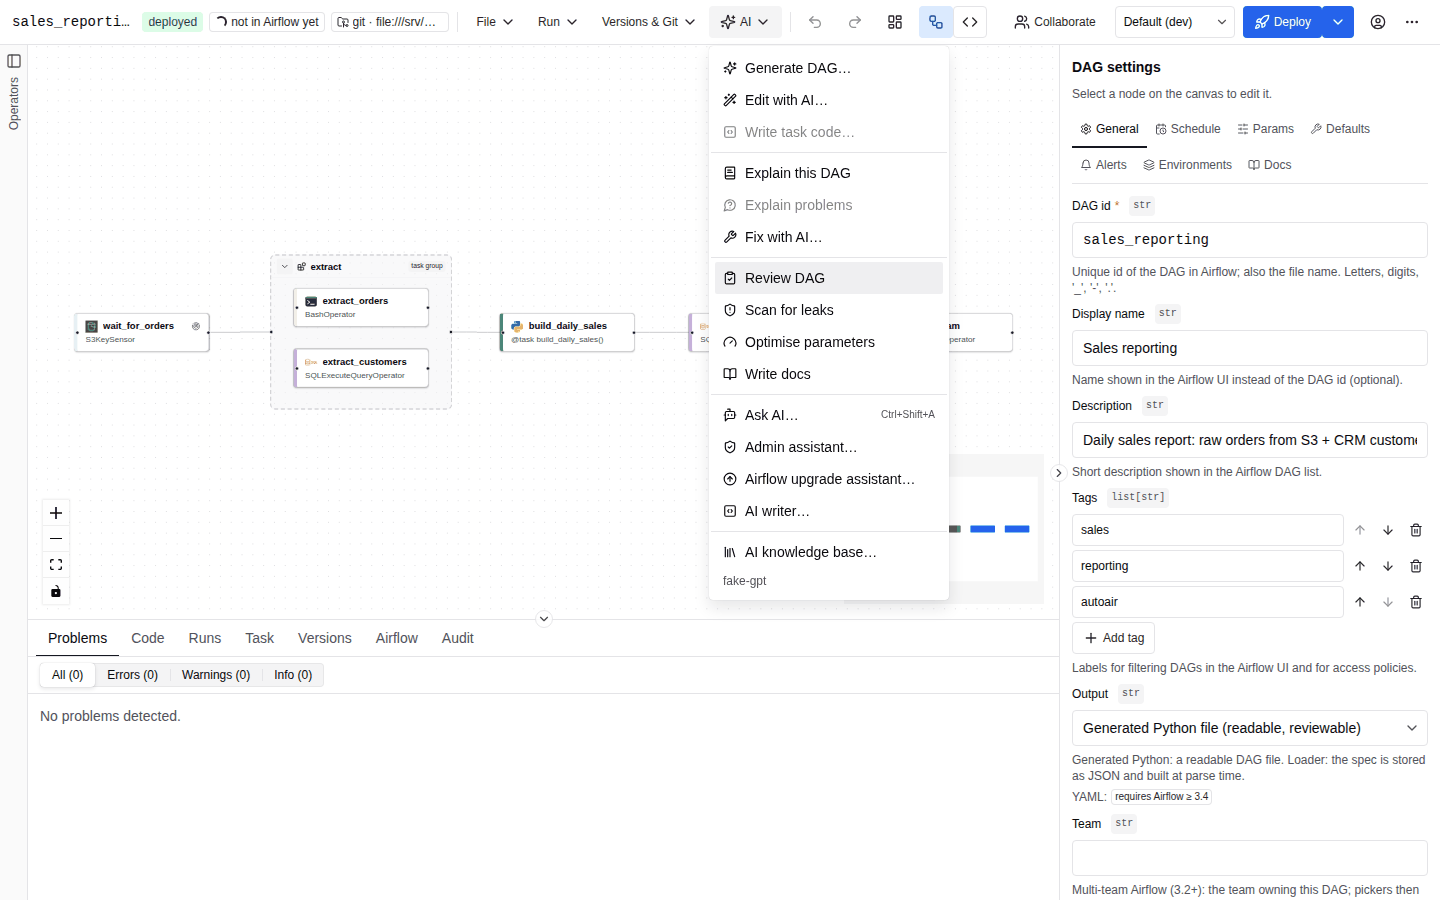
Task: Collapse the bottom panel chevron
Action: (544, 619)
